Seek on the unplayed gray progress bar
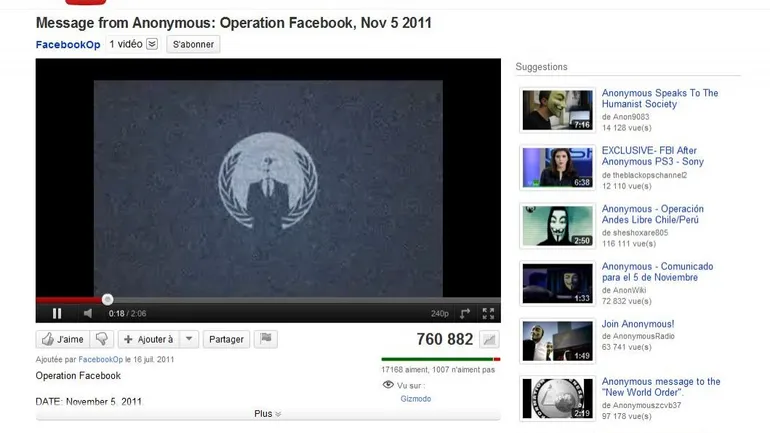The image size is (770, 433). pyautogui.click(x=307, y=299)
